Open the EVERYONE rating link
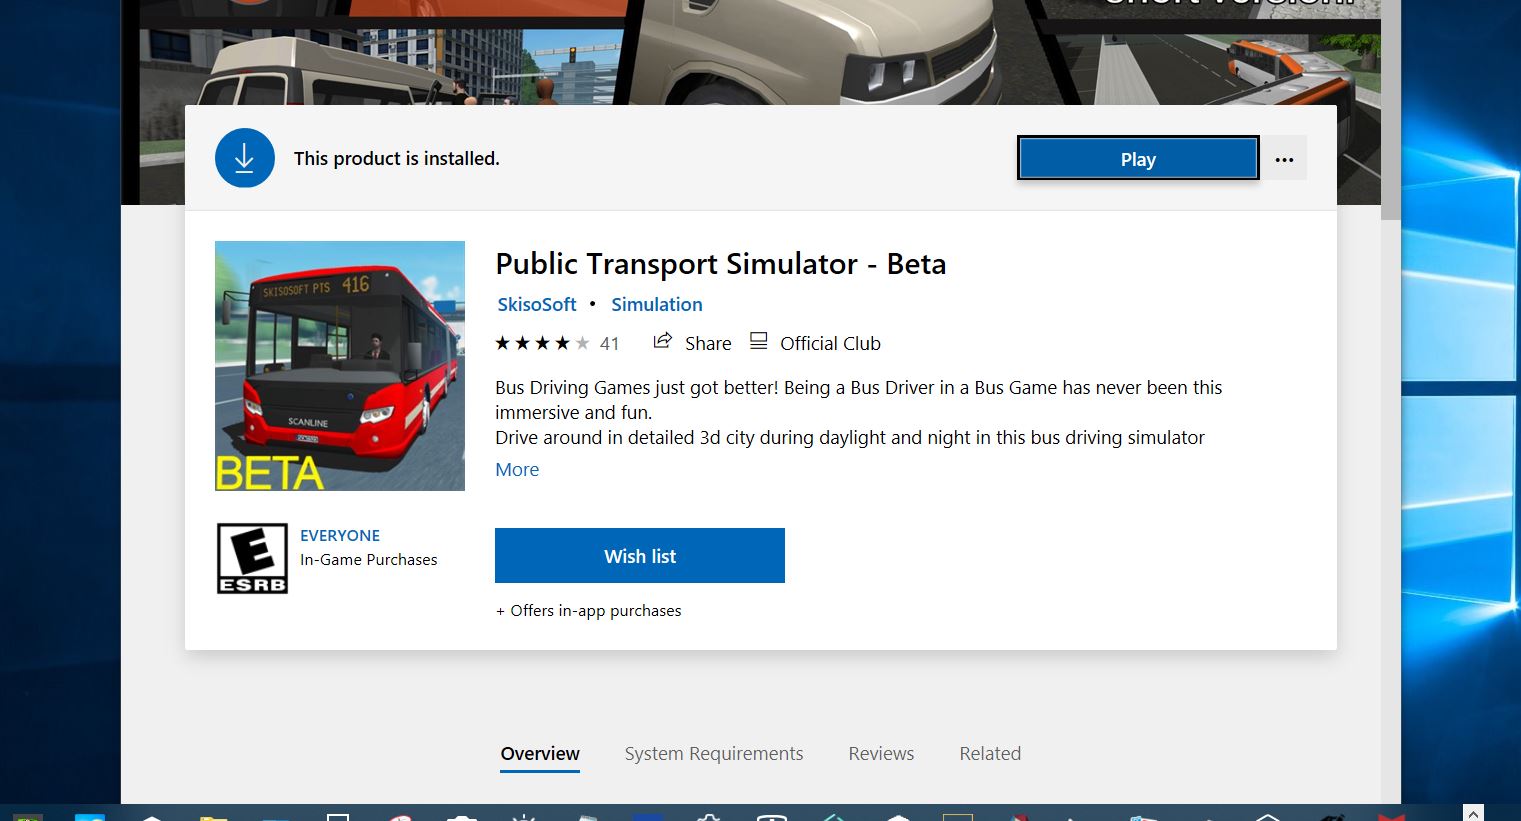1521x821 pixels. (x=340, y=536)
